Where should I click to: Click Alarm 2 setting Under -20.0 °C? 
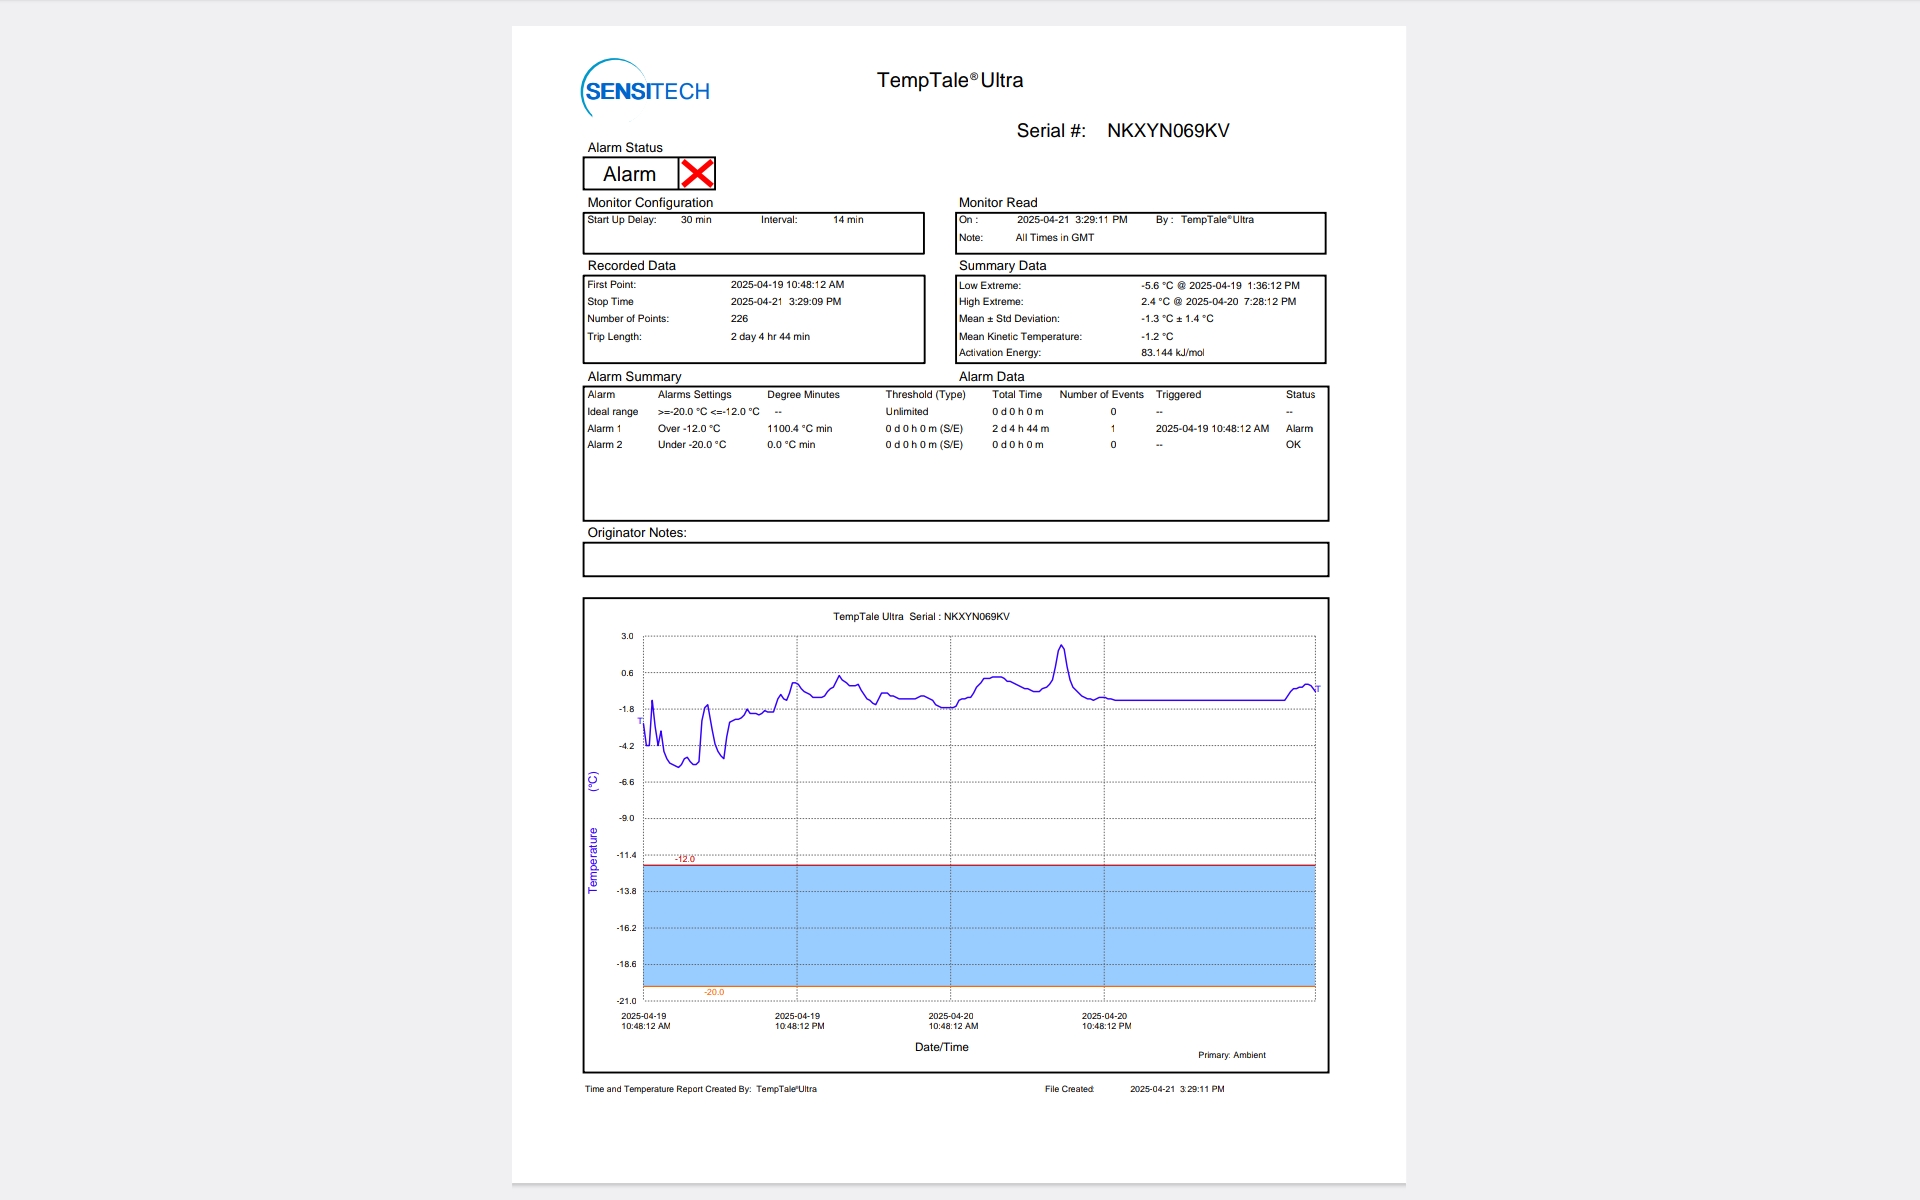click(692, 445)
